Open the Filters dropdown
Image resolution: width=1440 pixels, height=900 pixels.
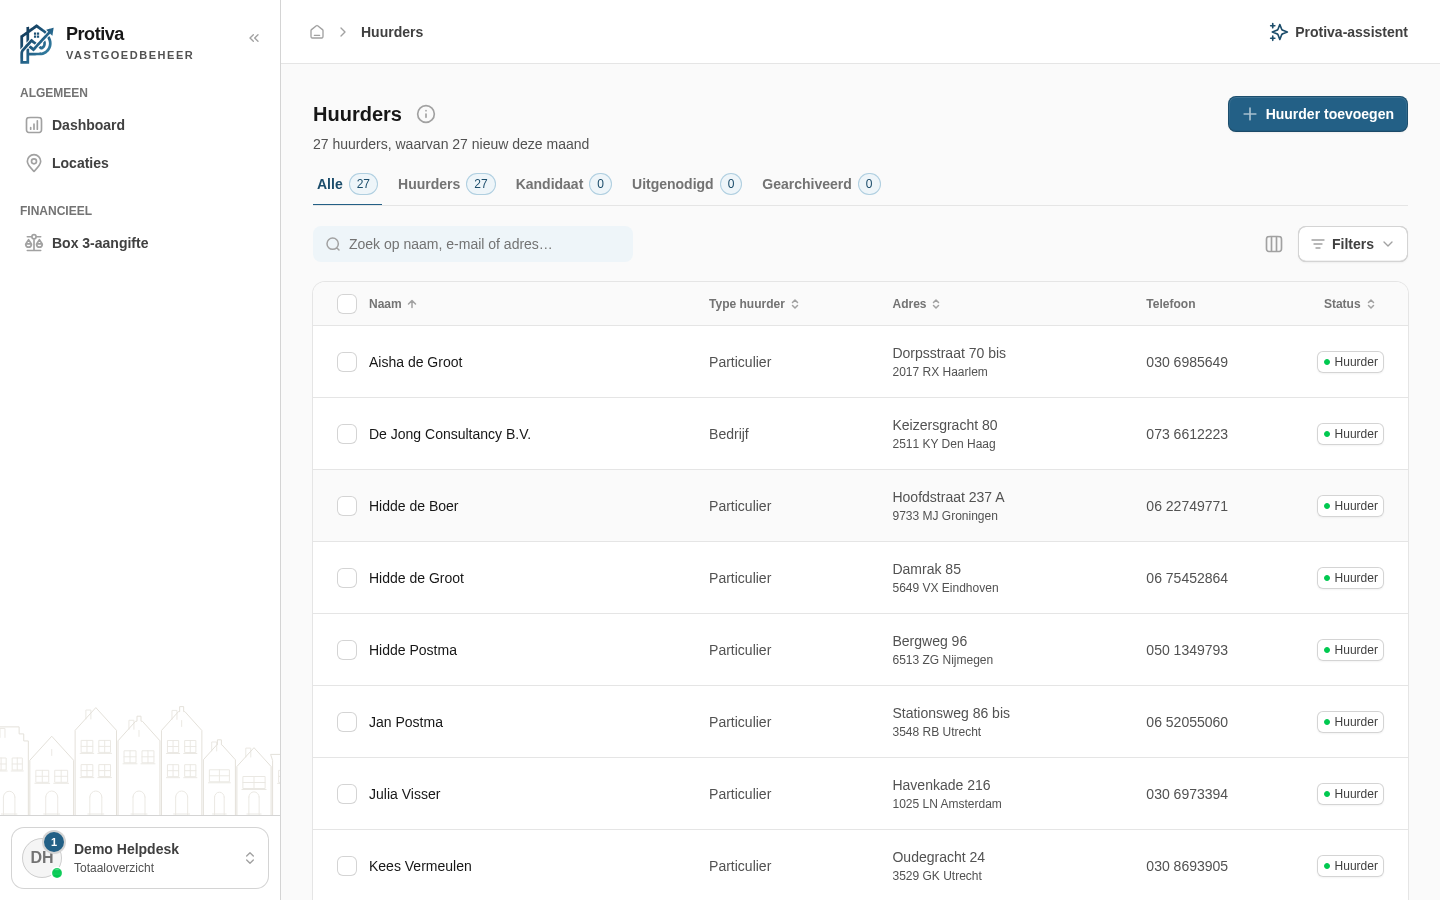[x=1352, y=244]
